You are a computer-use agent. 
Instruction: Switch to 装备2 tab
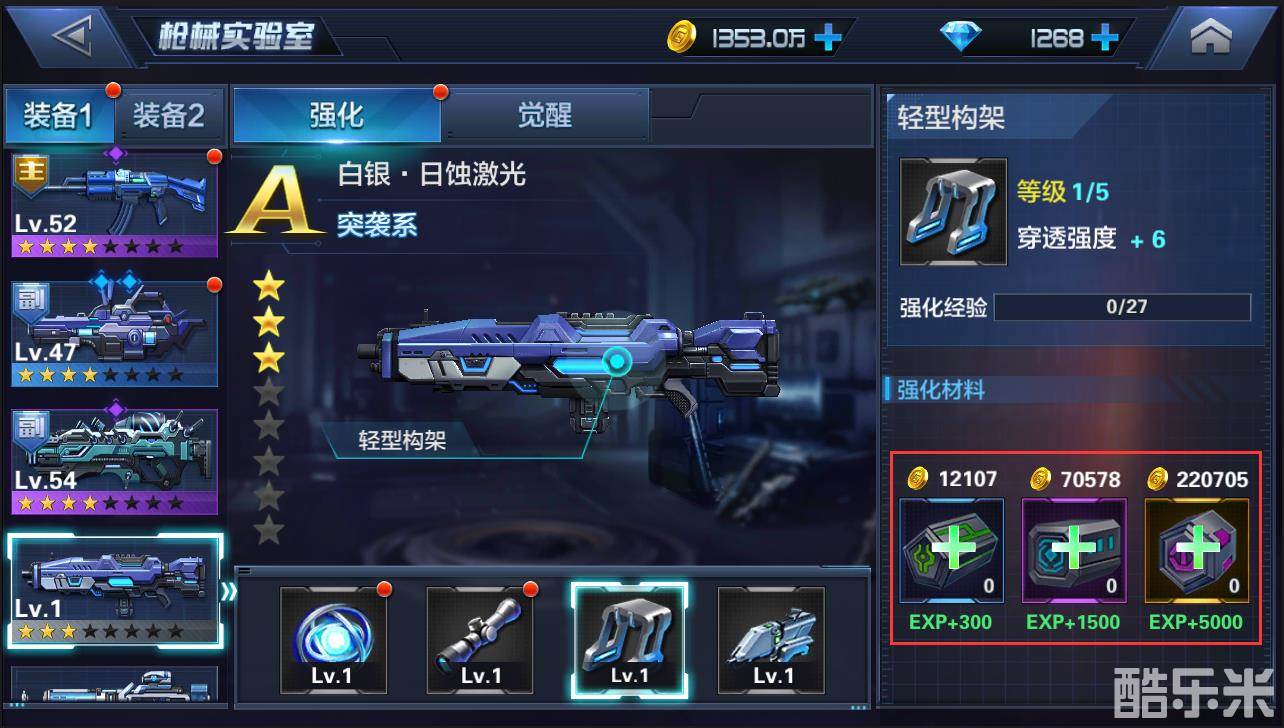pos(168,116)
